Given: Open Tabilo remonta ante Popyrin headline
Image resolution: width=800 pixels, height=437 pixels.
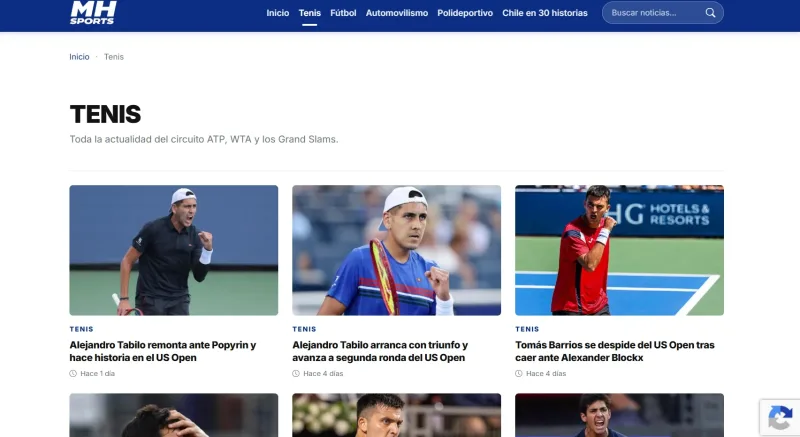Looking at the screenshot, I should (163, 351).
